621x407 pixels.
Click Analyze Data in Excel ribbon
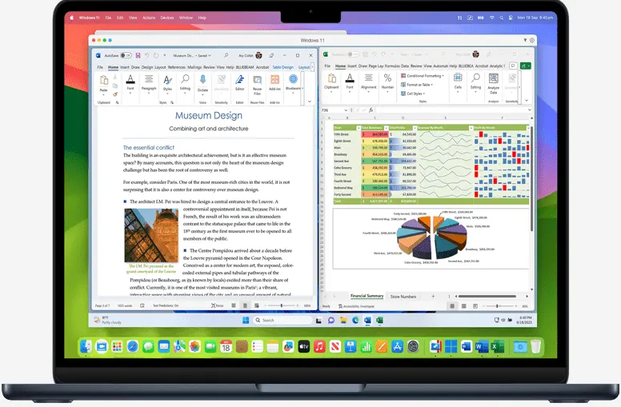[493, 83]
